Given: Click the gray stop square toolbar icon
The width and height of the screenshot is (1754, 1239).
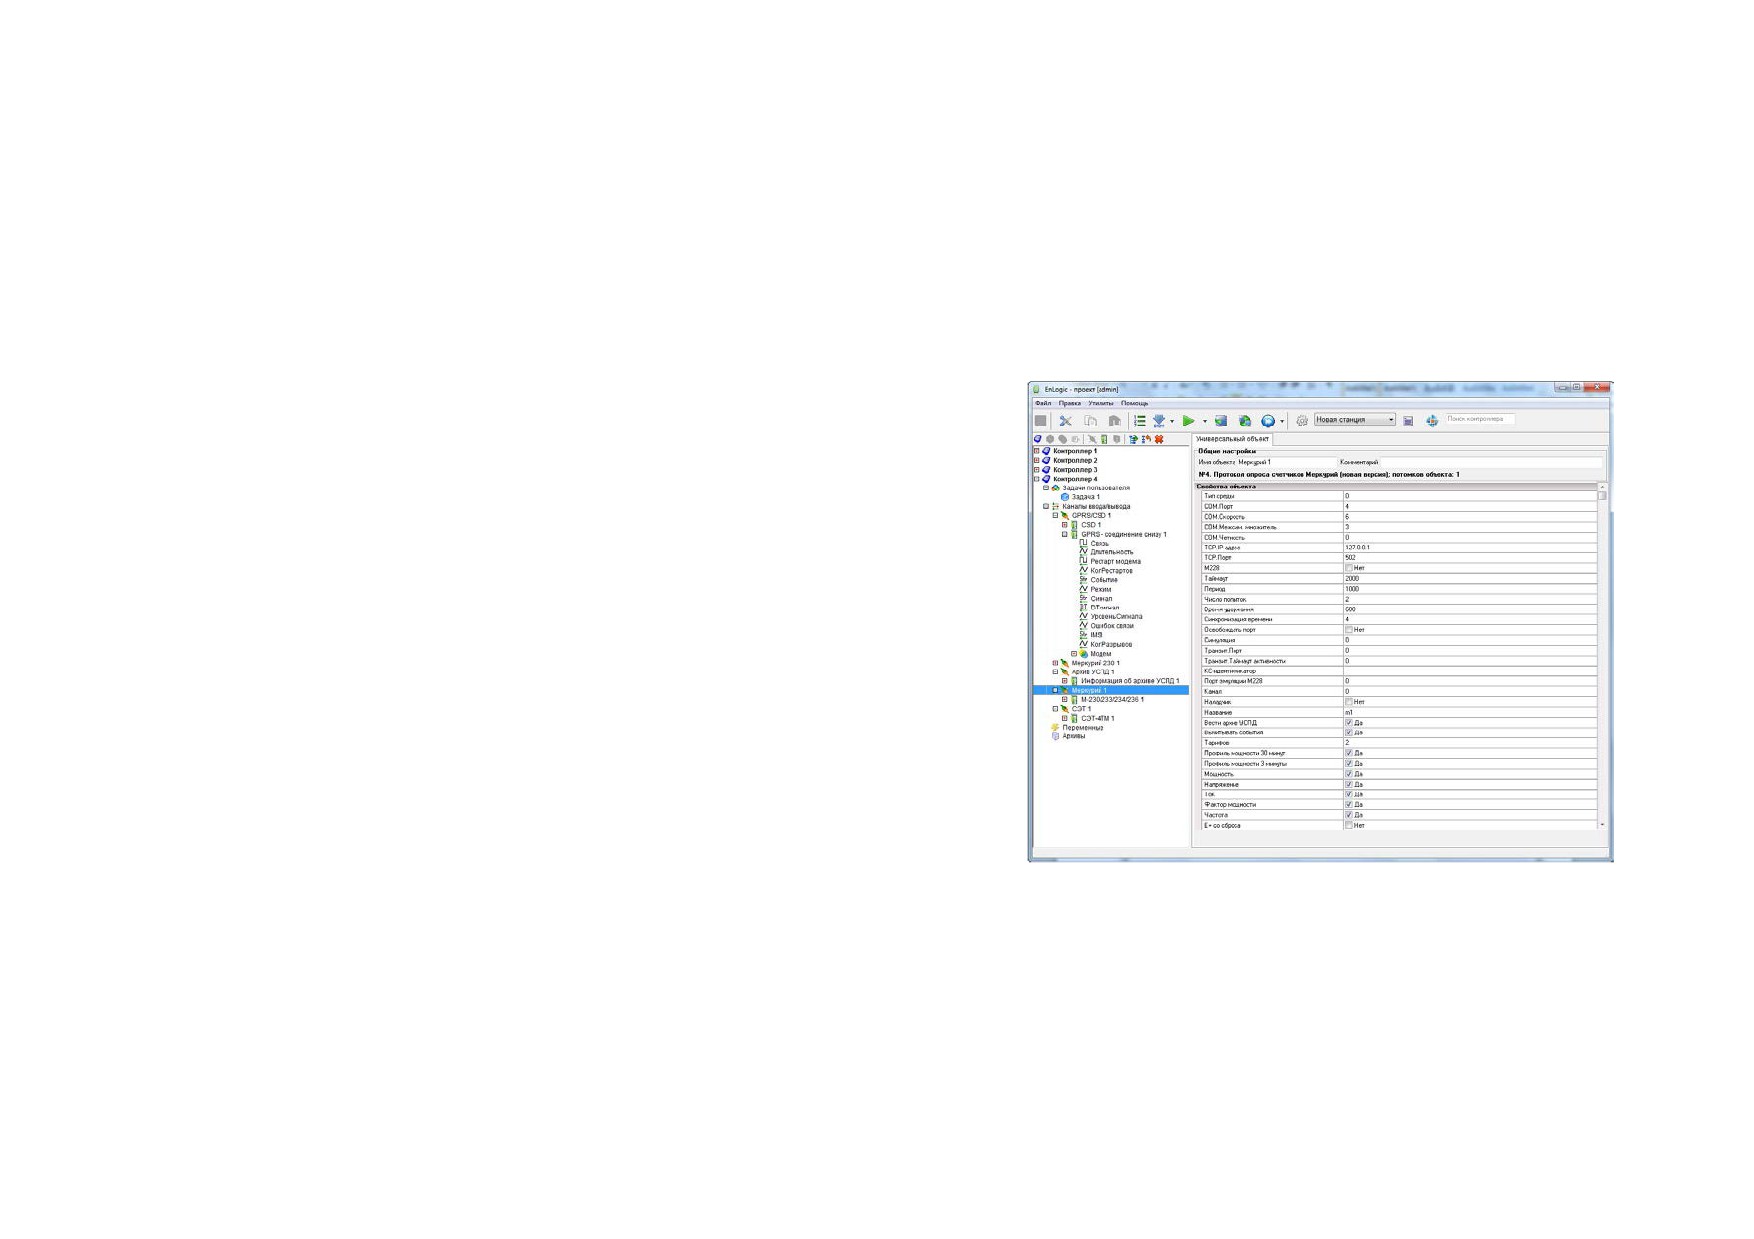Looking at the screenshot, I should (1041, 421).
